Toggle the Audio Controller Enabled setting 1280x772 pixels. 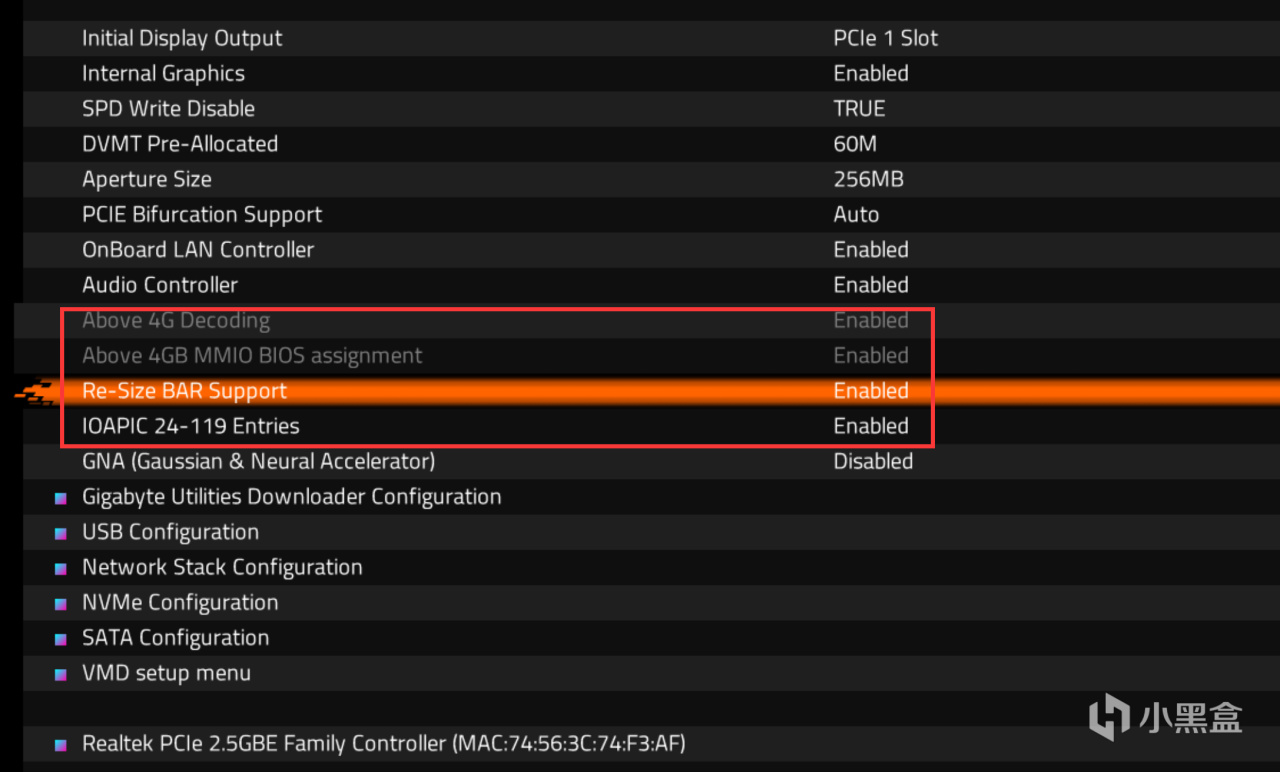click(x=870, y=285)
